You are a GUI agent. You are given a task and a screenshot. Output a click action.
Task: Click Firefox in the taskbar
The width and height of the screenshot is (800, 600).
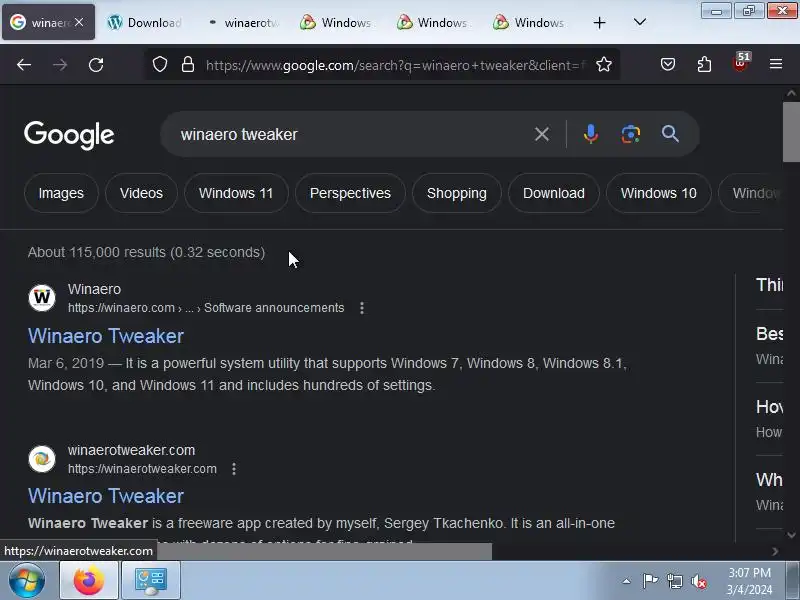pos(89,580)
